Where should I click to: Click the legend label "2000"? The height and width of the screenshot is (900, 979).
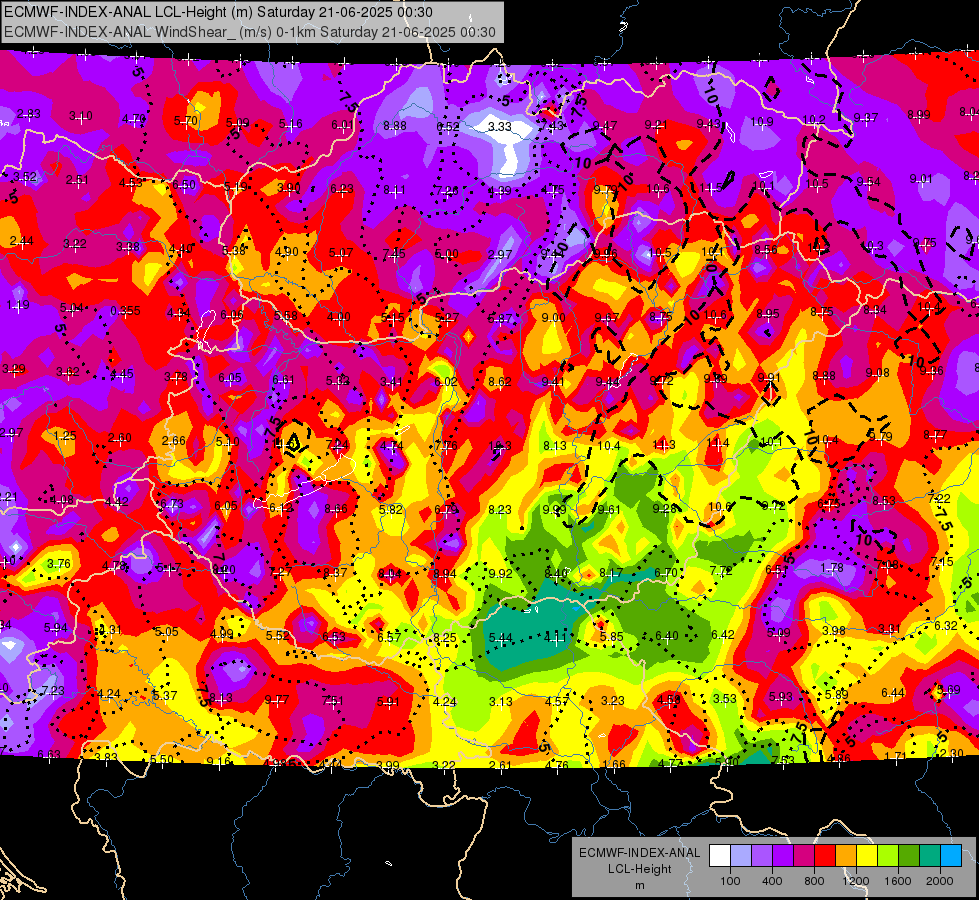point(939,881)
